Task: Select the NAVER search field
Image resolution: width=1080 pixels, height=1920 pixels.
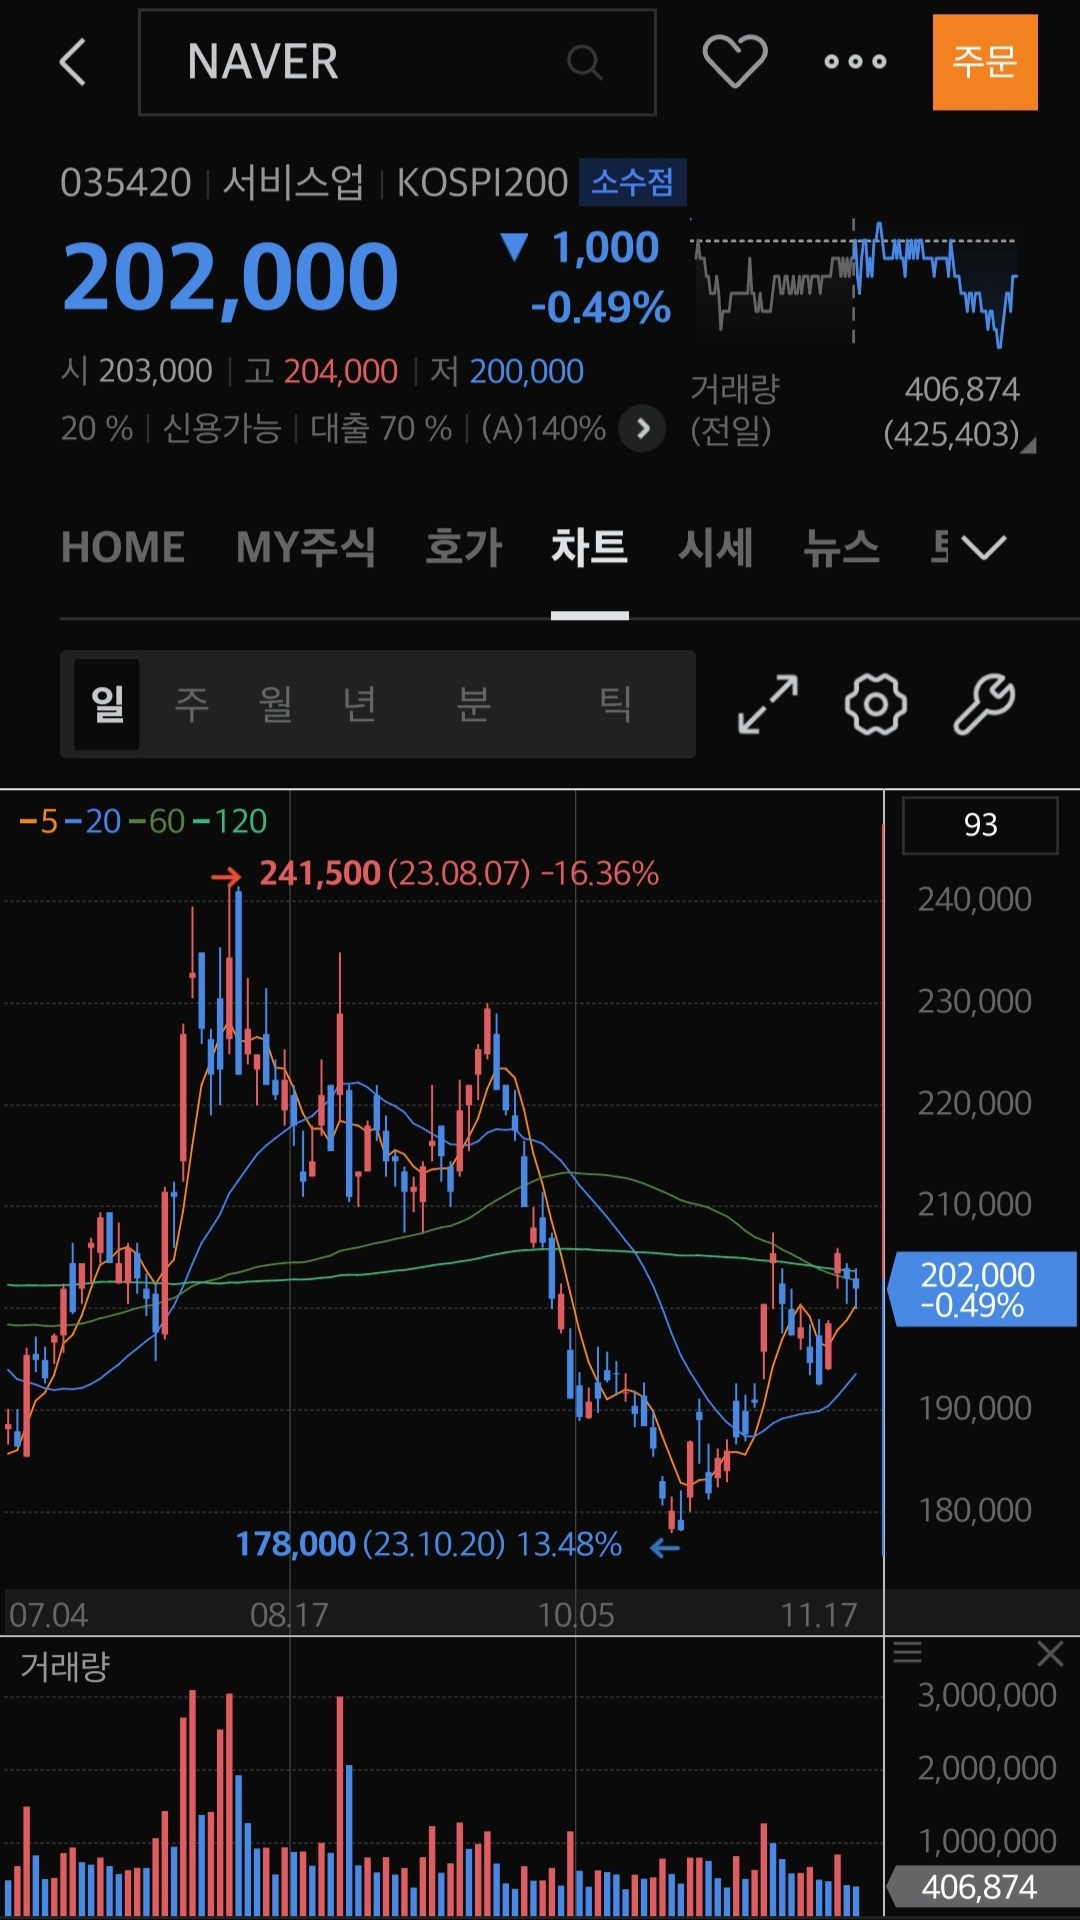Action: tap(397, 62)
